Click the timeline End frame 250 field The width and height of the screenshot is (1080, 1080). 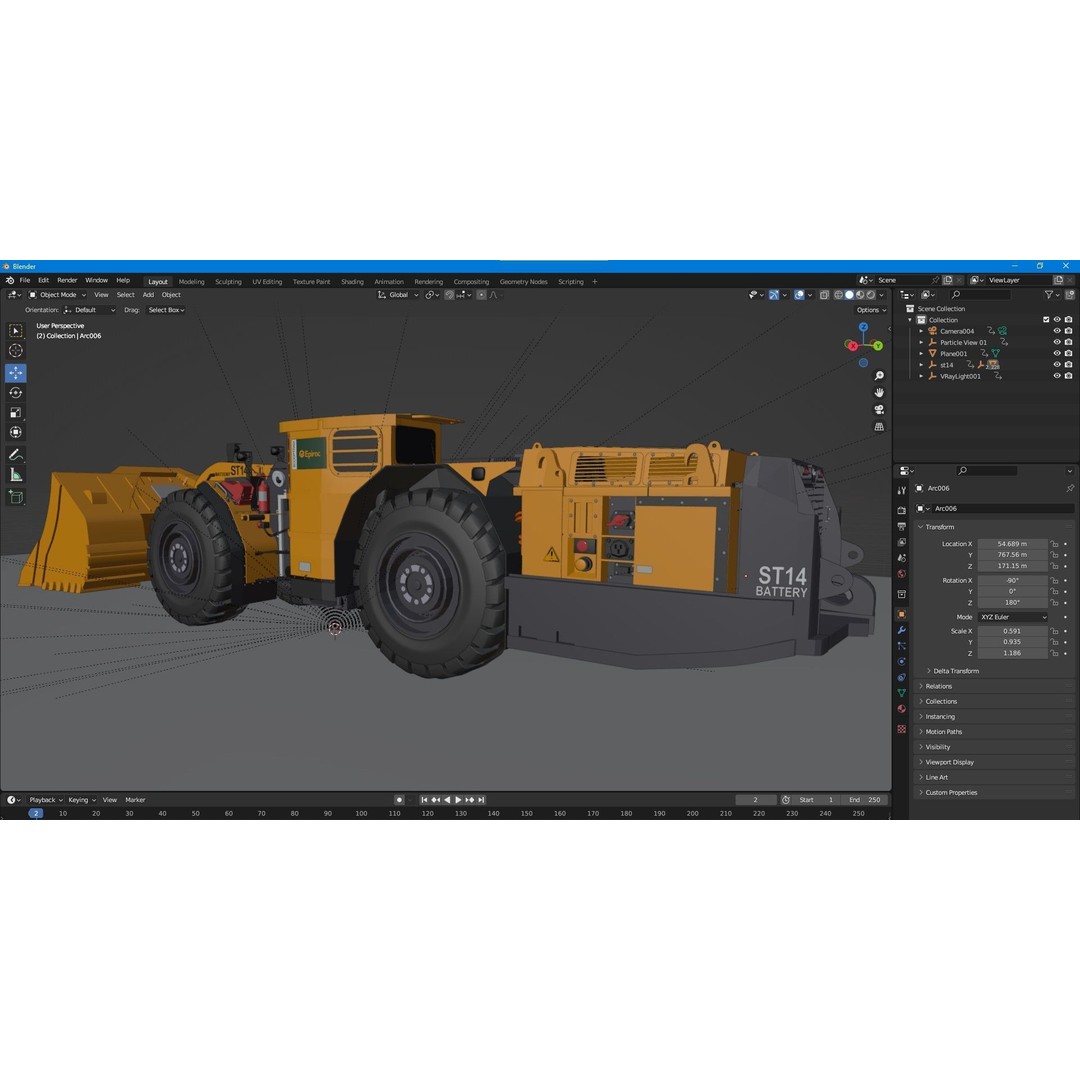[x=865, y=800]
